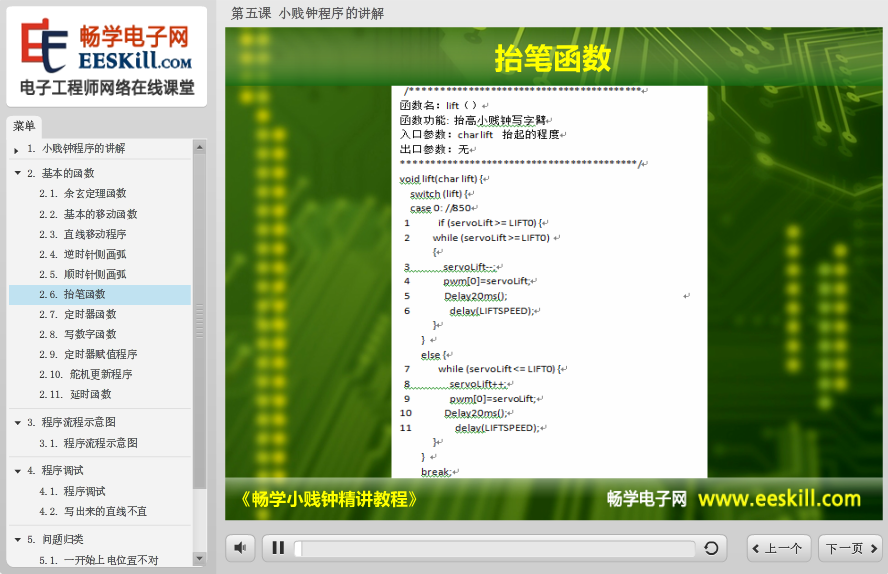Click the slide title 抬笔函数
This screenshot has height=574, width=888.
[x=553, y=58]
